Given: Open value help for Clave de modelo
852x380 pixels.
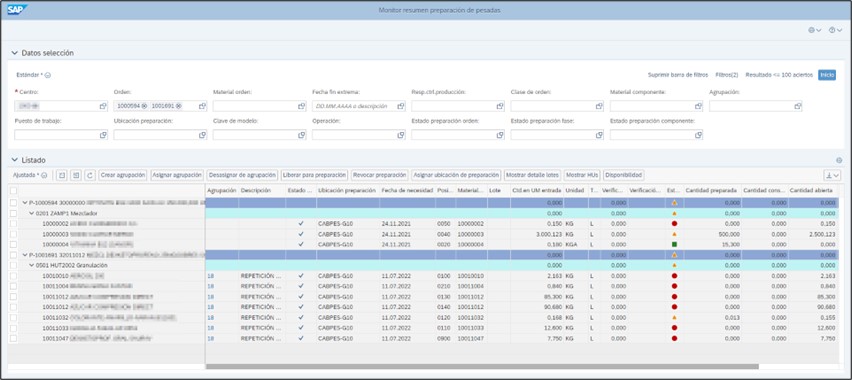Looking at the screenshot, I should tap(302, 135).
